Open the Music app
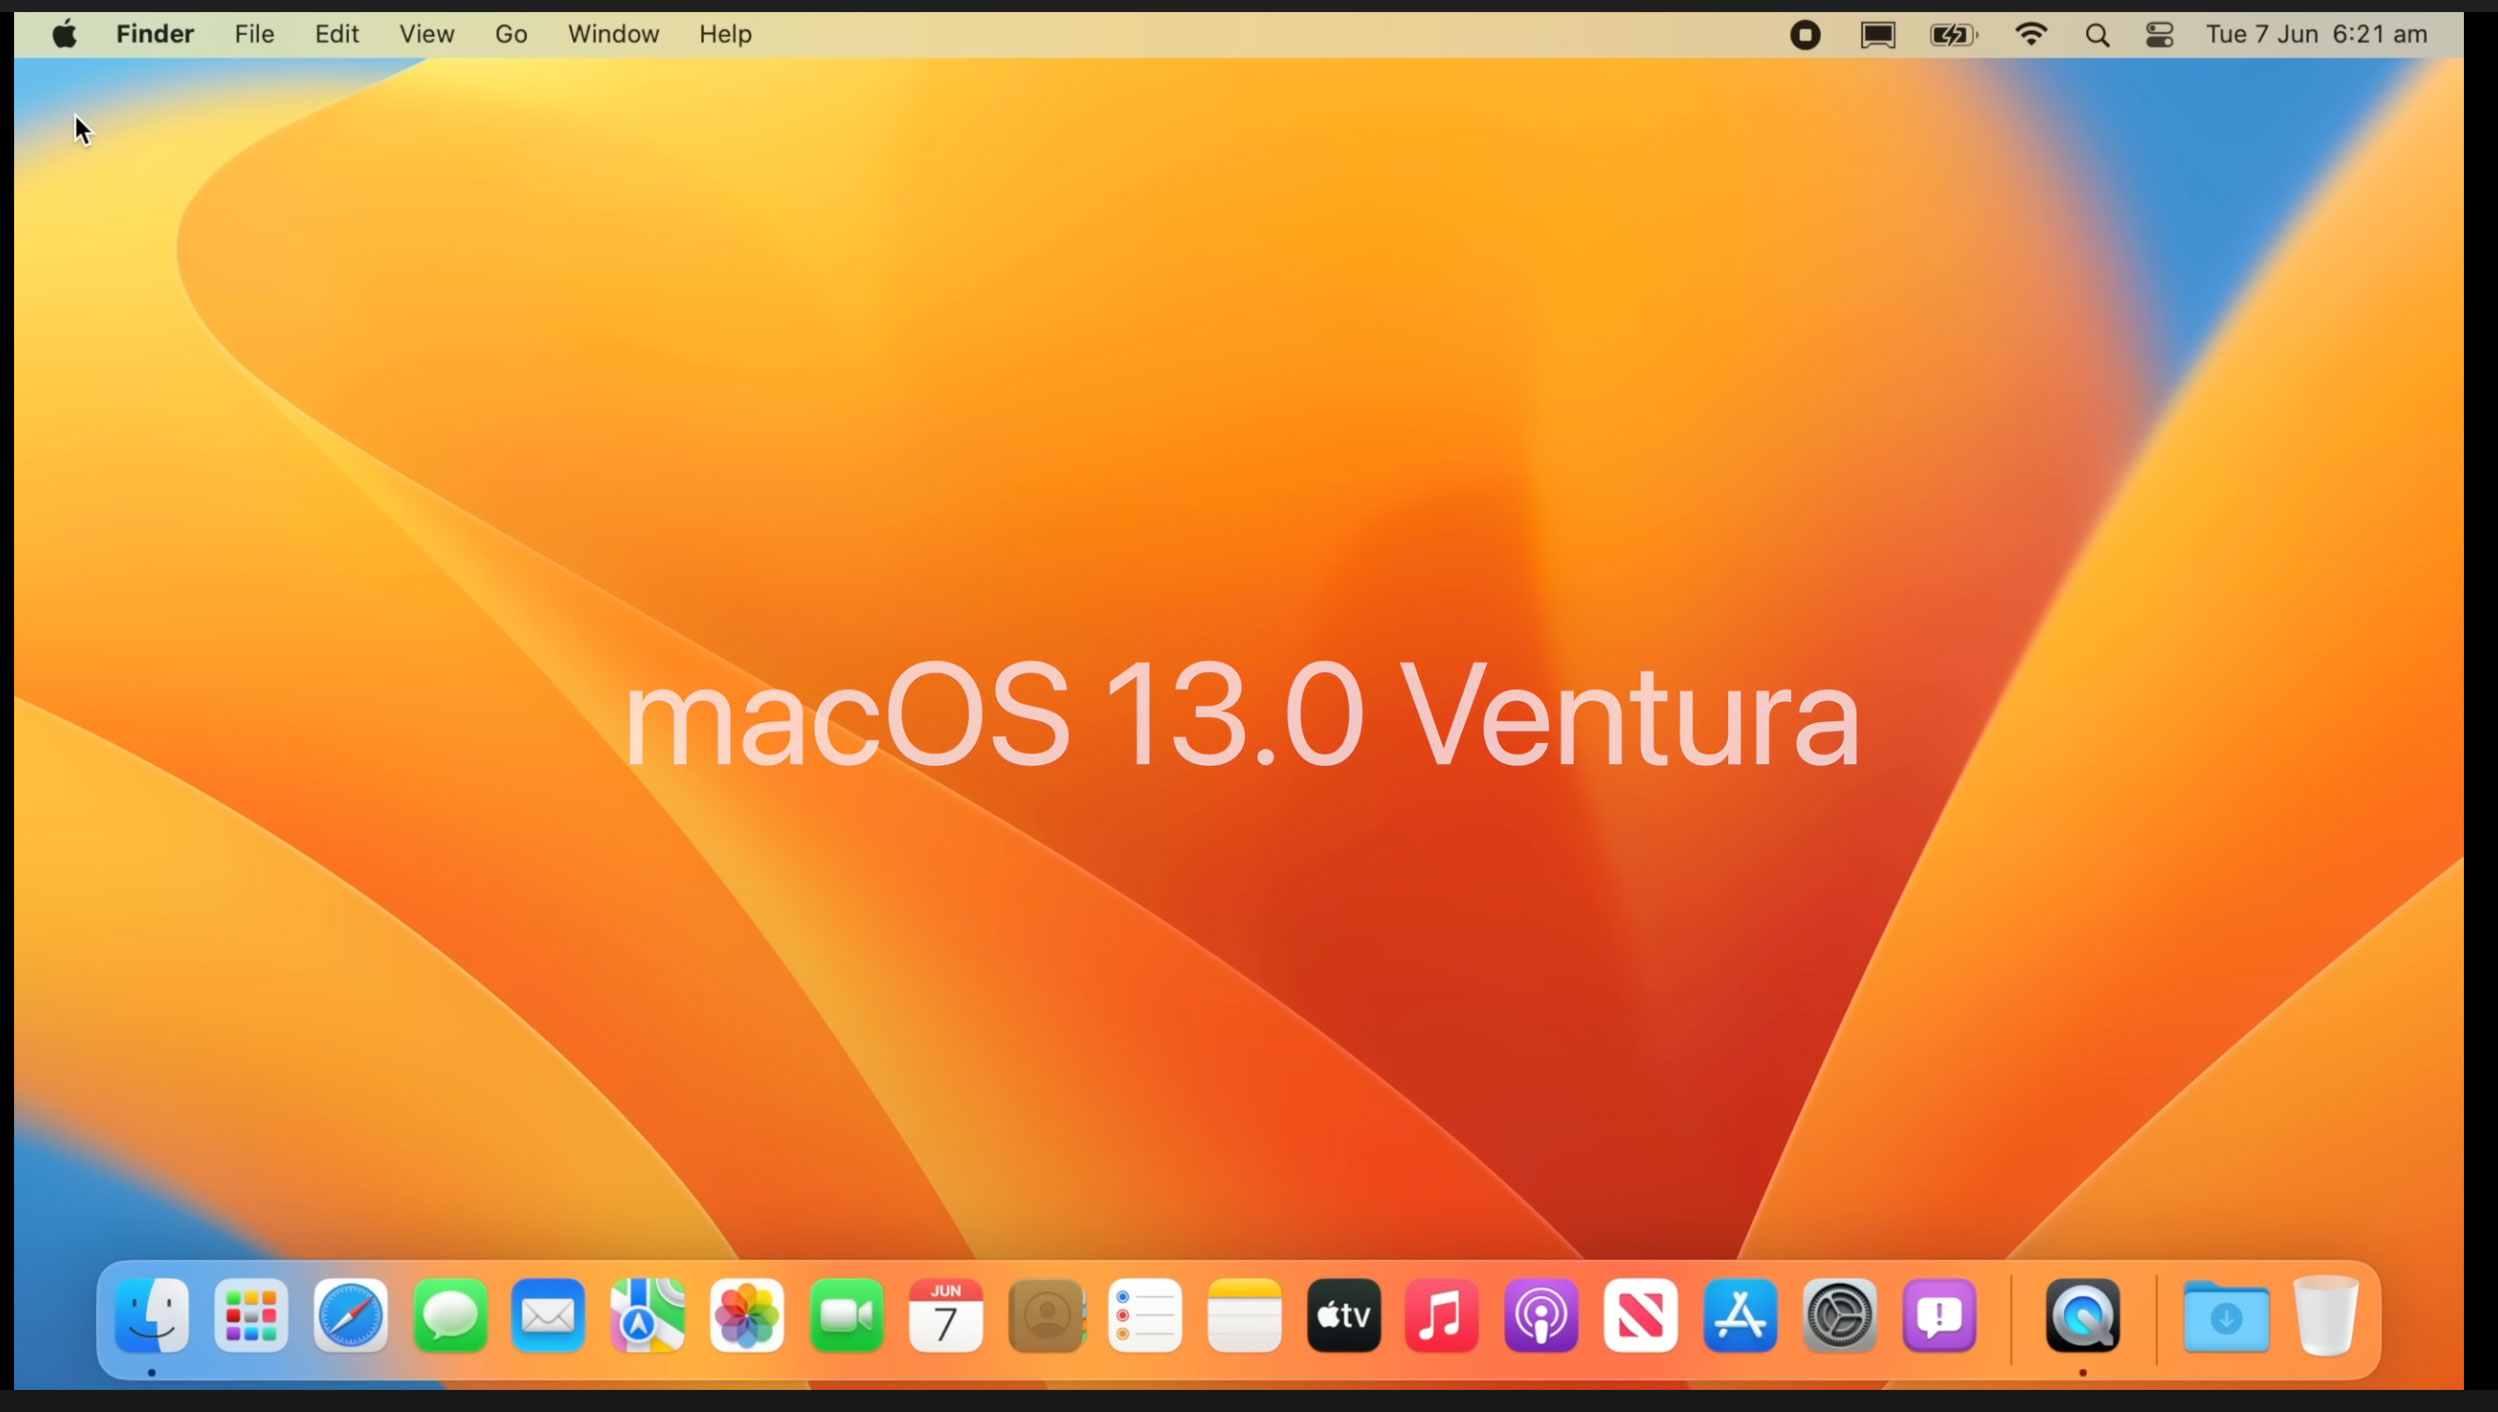This screenshot has height=1412, width=2498. pos(1442,1316)
